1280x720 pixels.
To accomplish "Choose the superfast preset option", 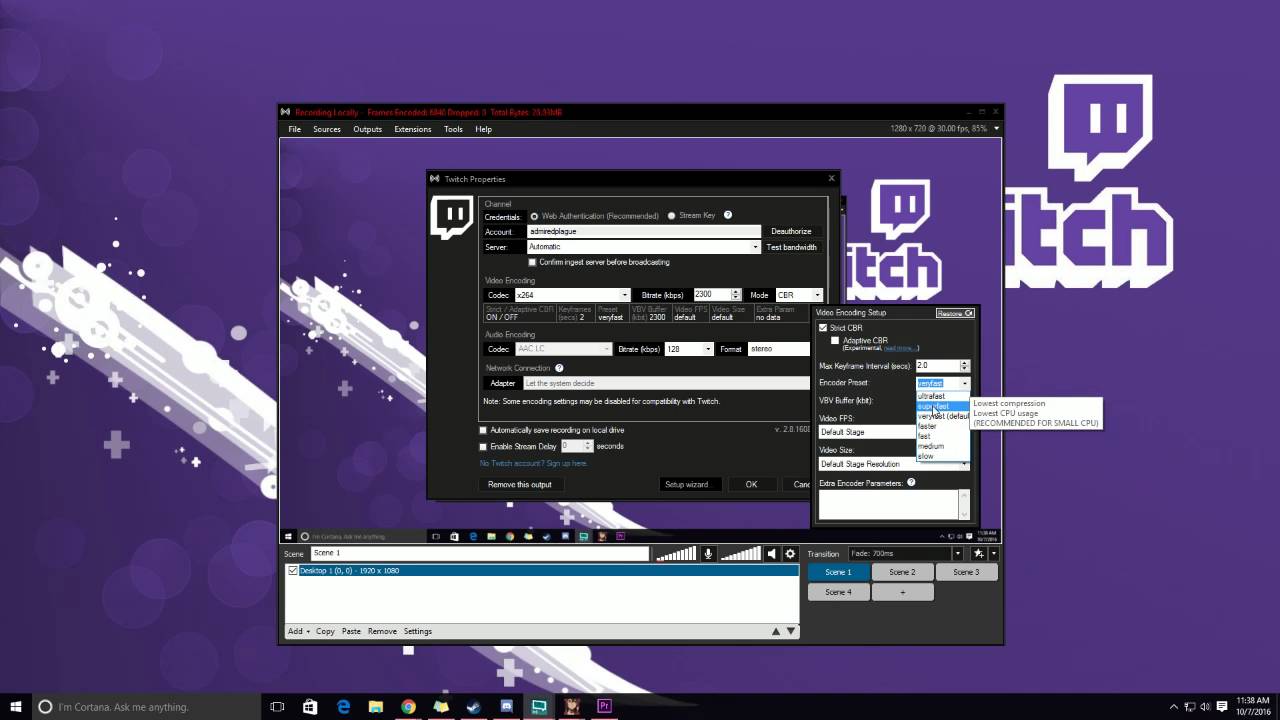I will point(943,407).
